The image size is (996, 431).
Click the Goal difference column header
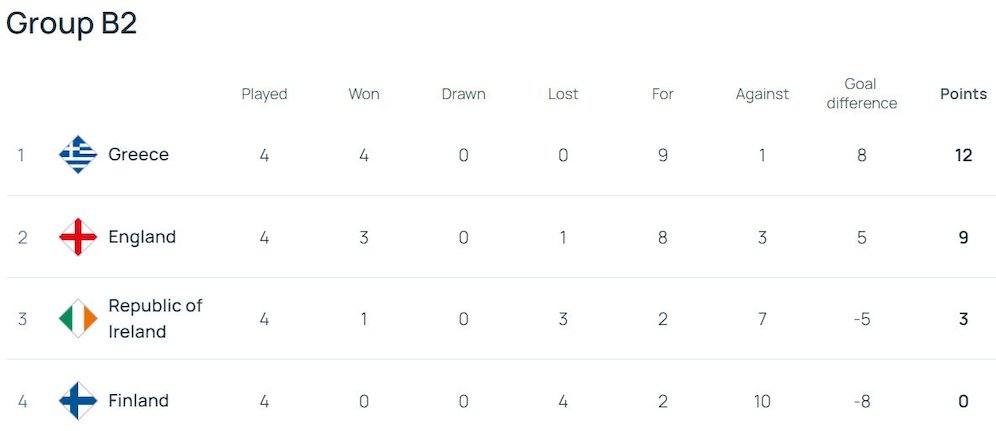(861, 93)
